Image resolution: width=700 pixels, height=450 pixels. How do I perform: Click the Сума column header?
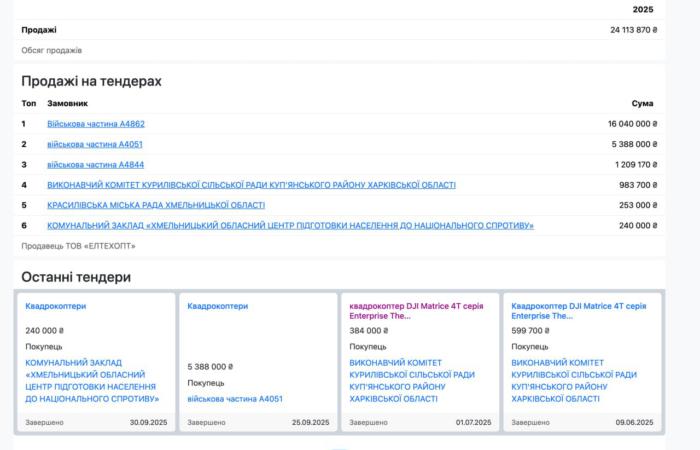[x=642, y=103]
